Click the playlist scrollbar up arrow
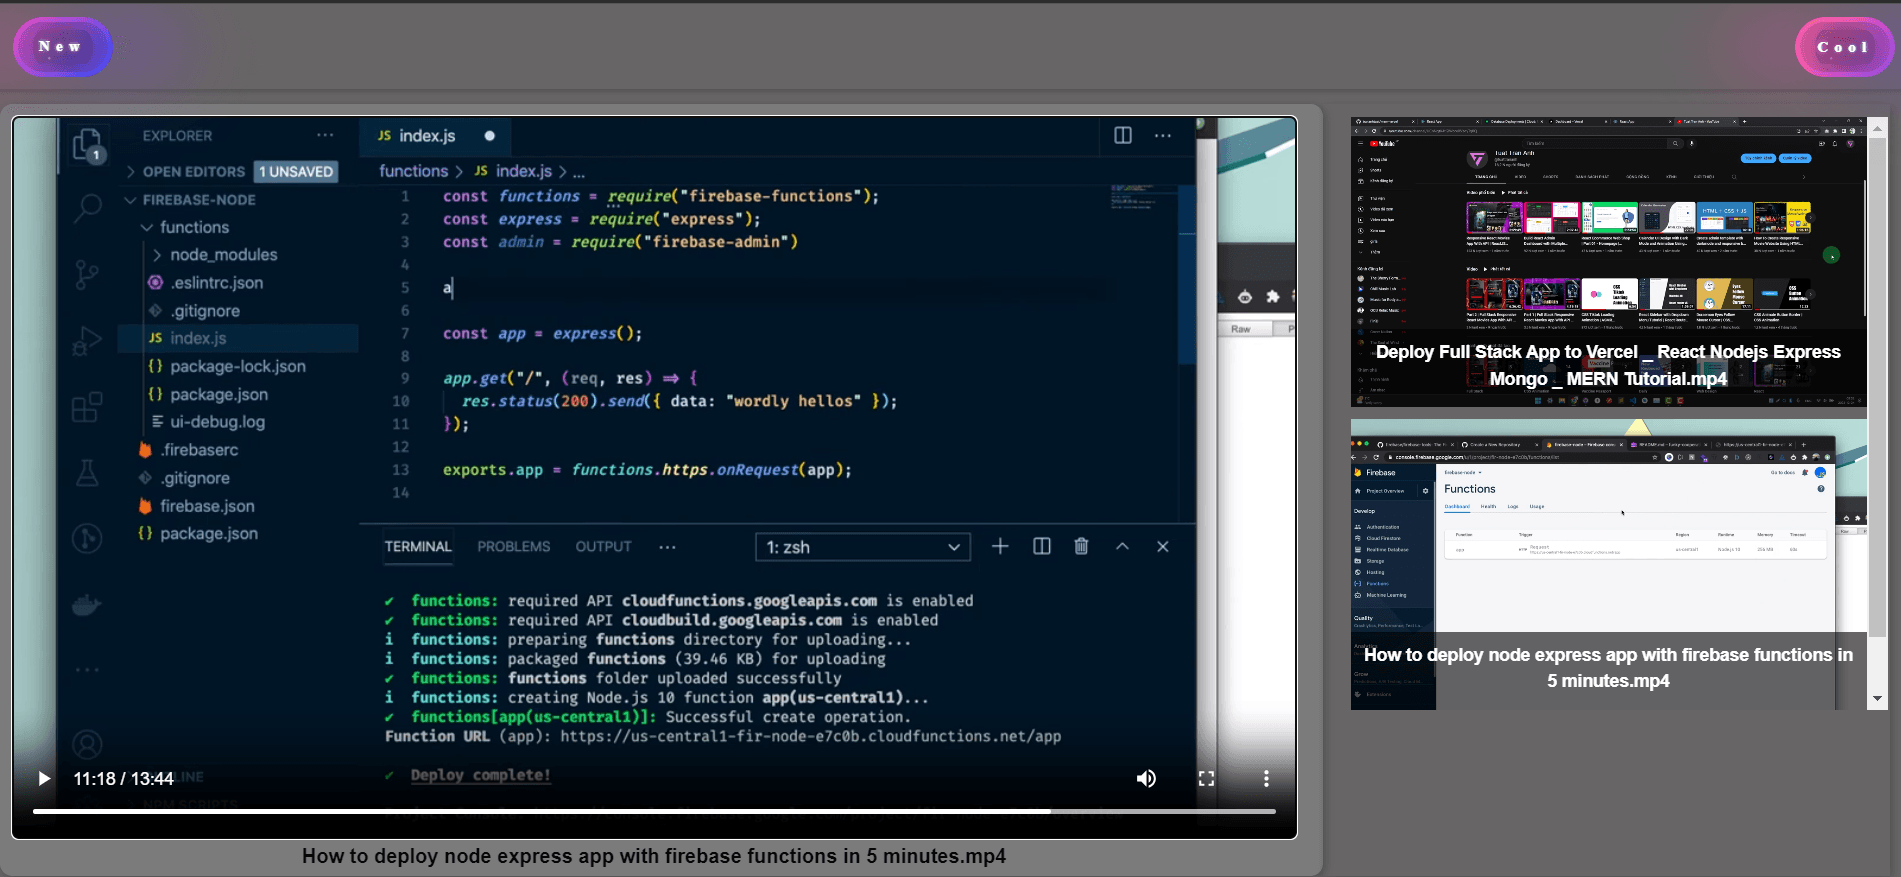Screen dimensions: 1901x877 1877,127
